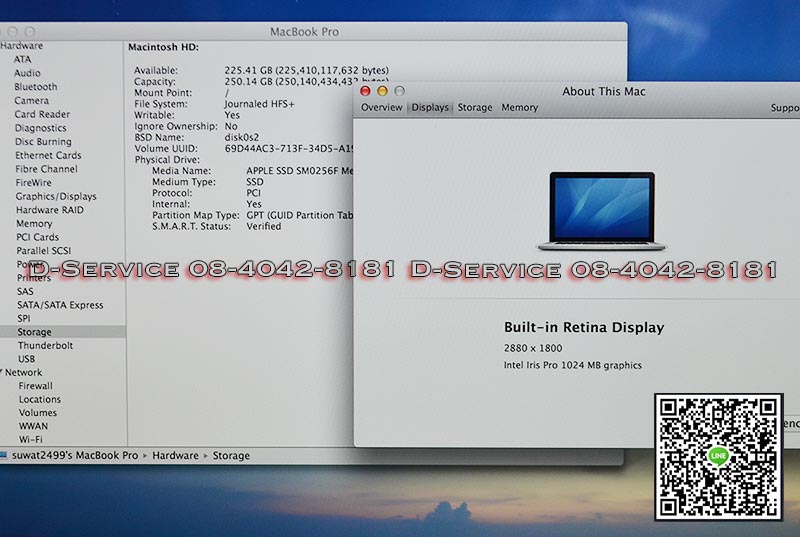800x537 pixels.
Task: Click the Protocol PCI value
Action: pyautogui.click(x=254, y=193)
